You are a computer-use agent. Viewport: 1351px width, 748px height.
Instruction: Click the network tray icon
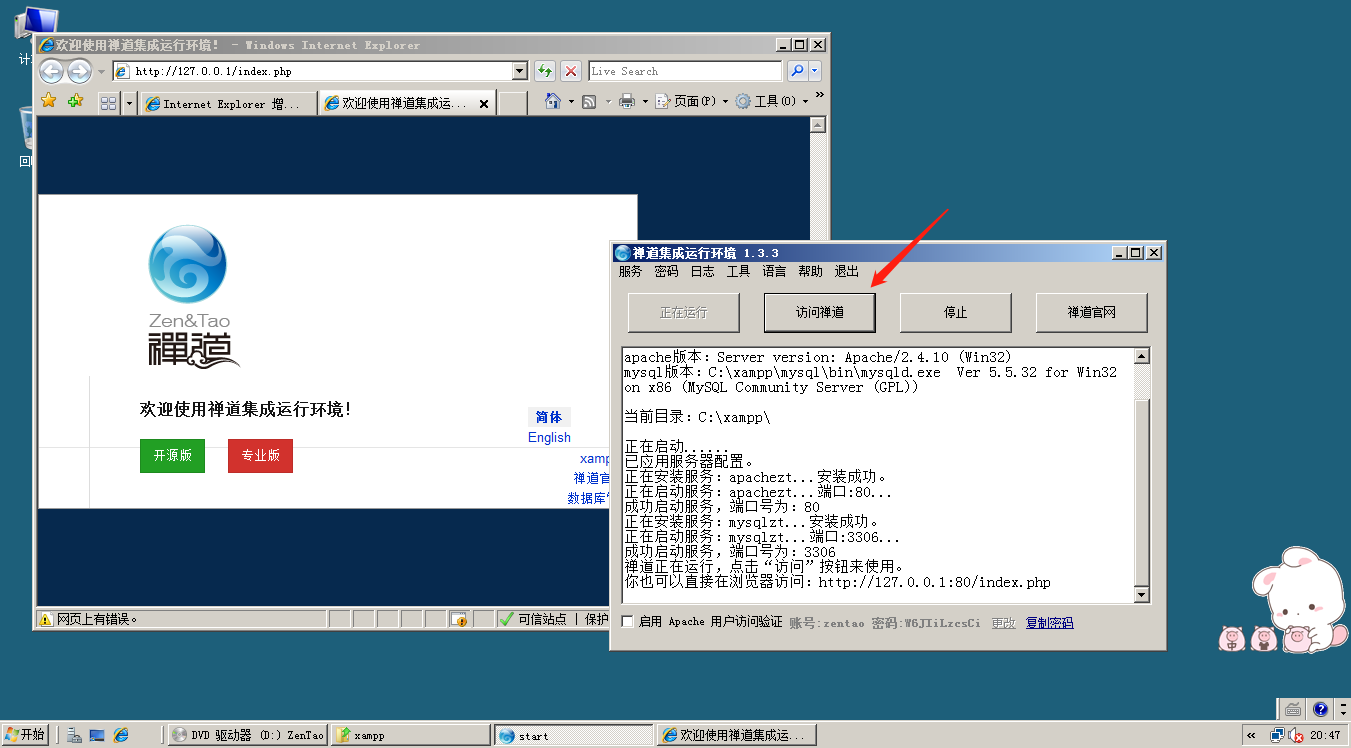pos(1277,735)
